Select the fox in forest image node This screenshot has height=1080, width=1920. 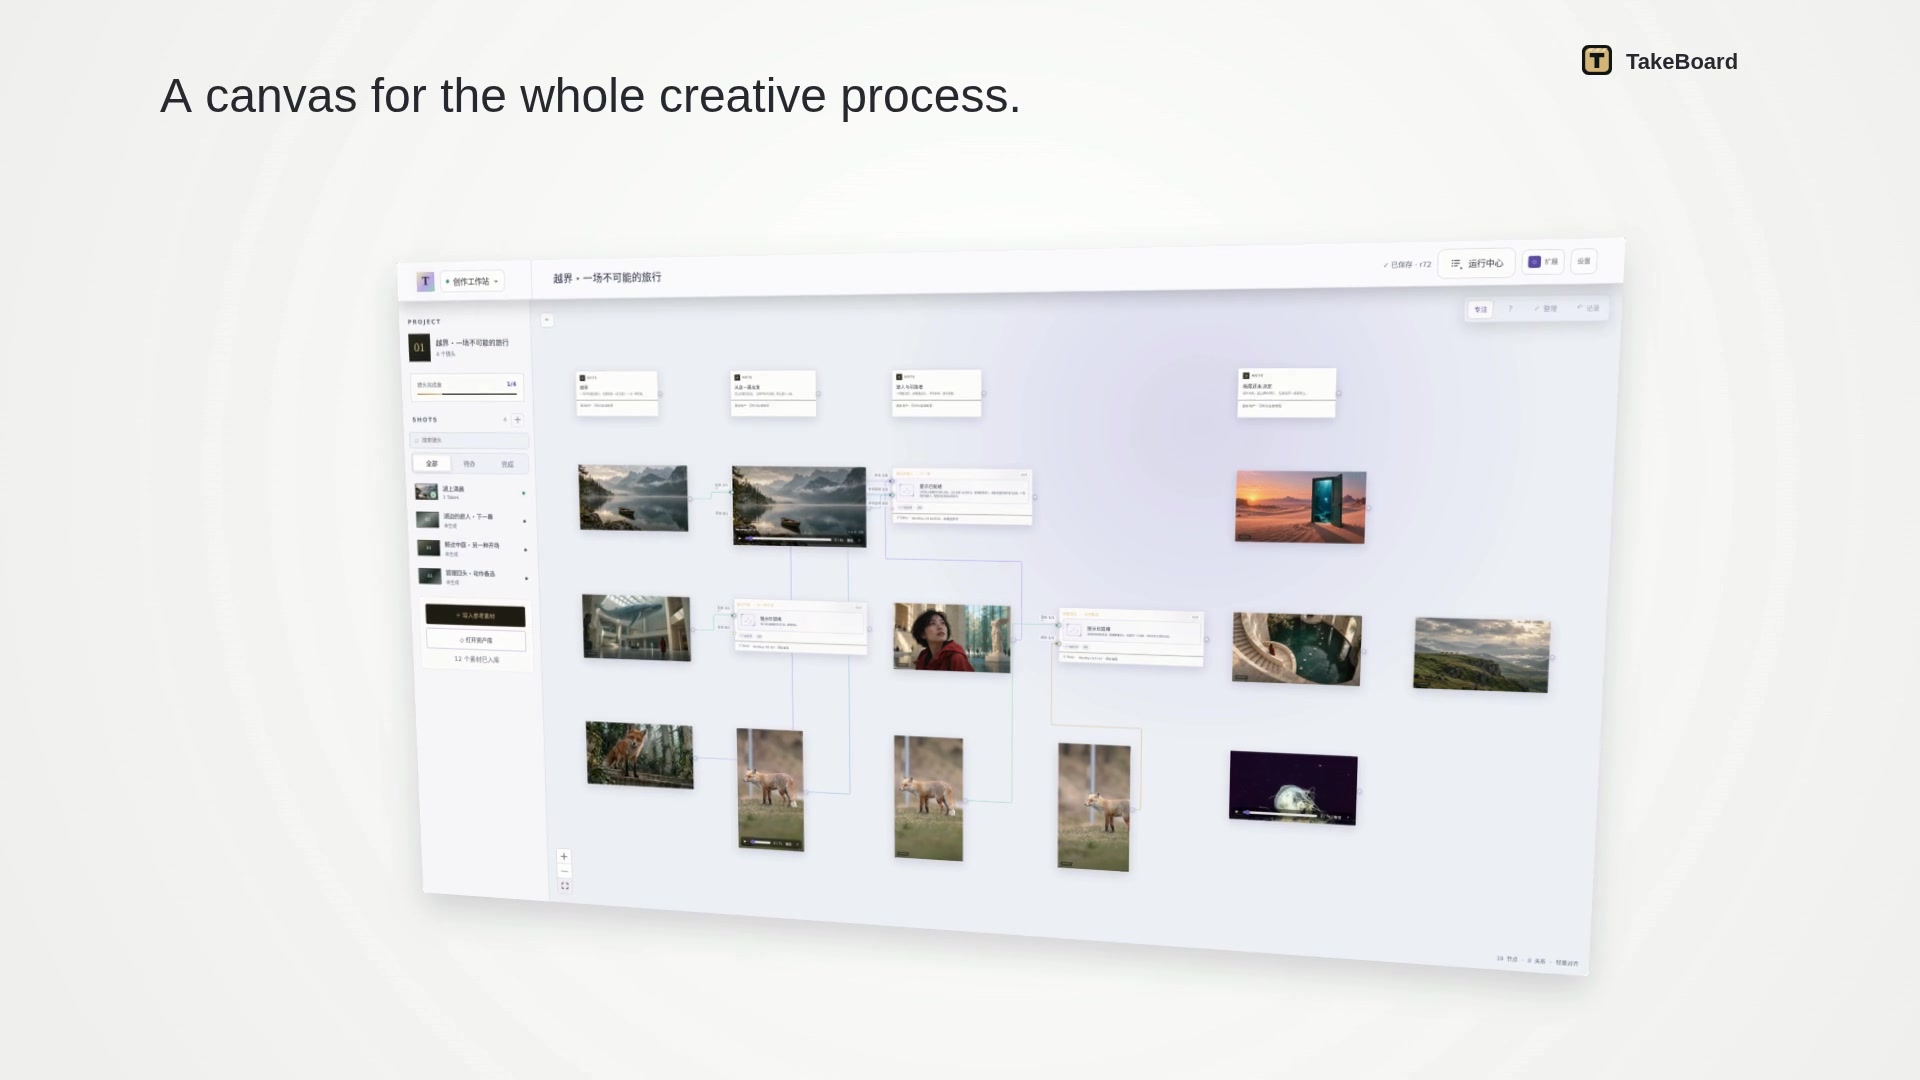[x=640, y=755]
